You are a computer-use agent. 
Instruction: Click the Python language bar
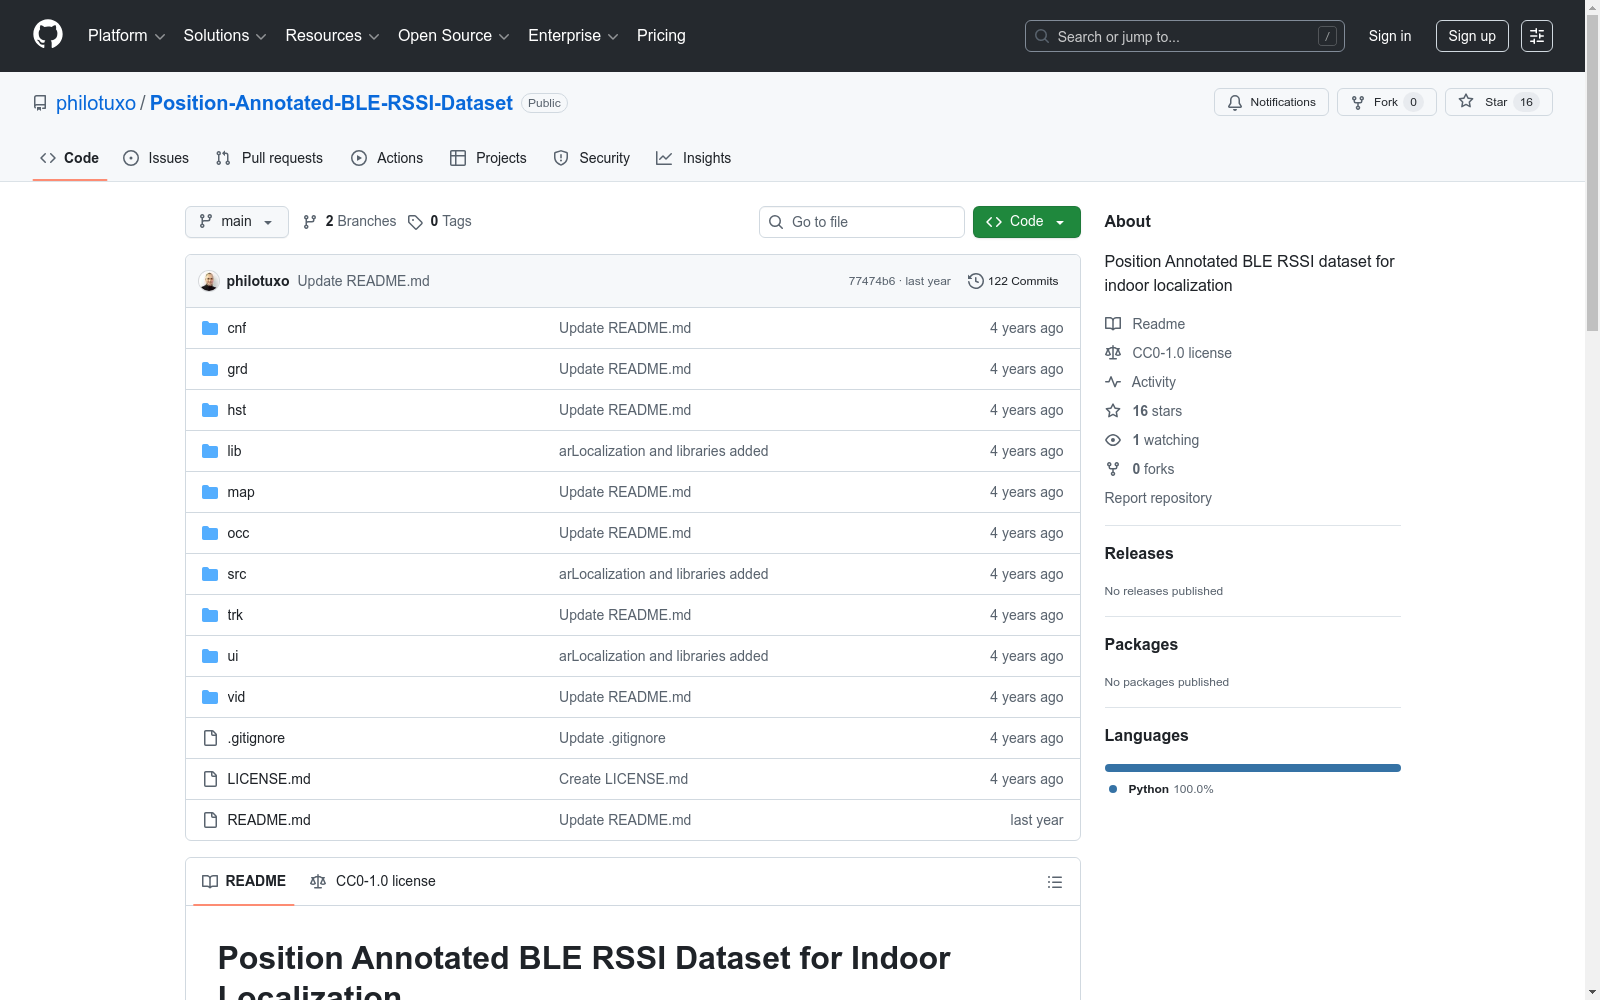[x=1252, y=768]
